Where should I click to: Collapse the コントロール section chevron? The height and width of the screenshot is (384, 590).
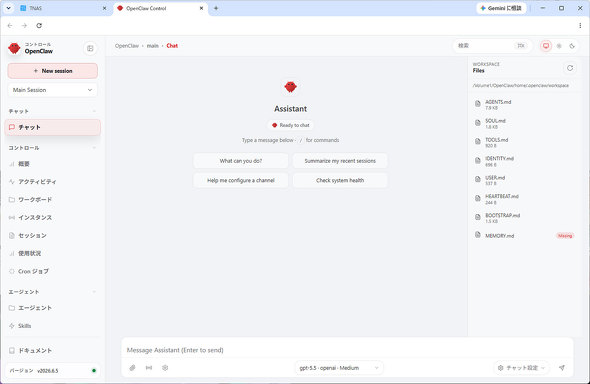click(94, 148)
